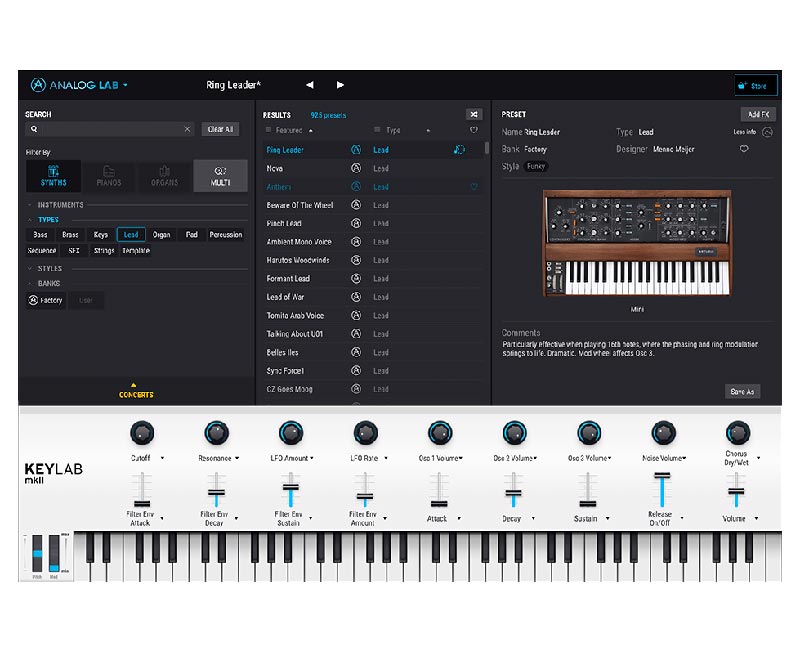Viewport: 800px width, 650px height.
Task: Toggle the Pad type filter
Action: pos(191,235)
